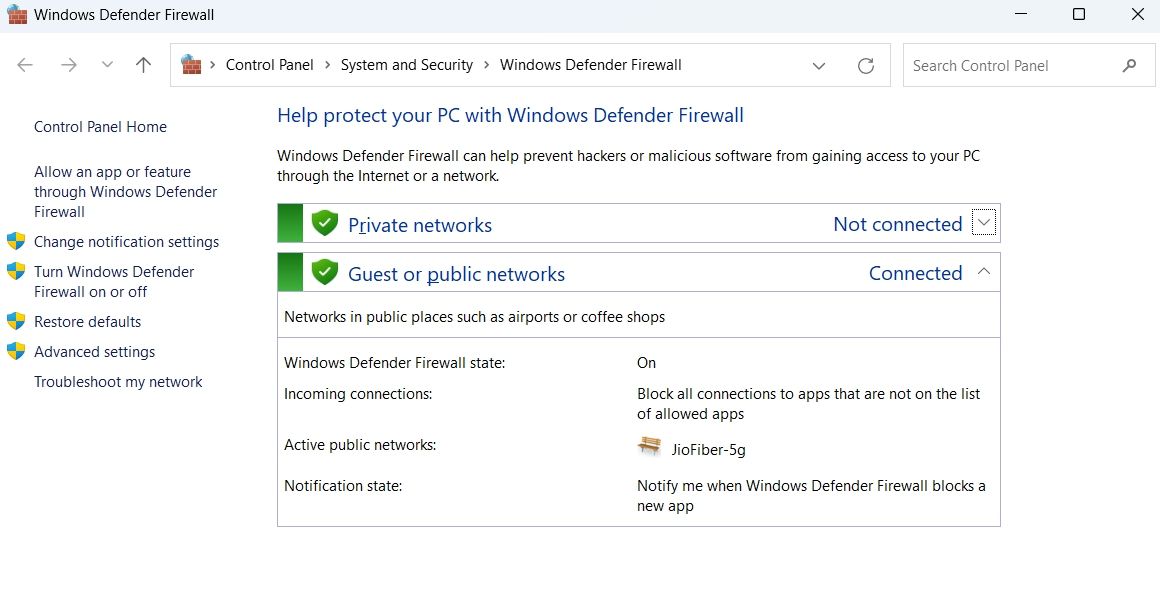Click the Up directory arrow
Screen dimensions: 1160x600
tap(143, 65)
